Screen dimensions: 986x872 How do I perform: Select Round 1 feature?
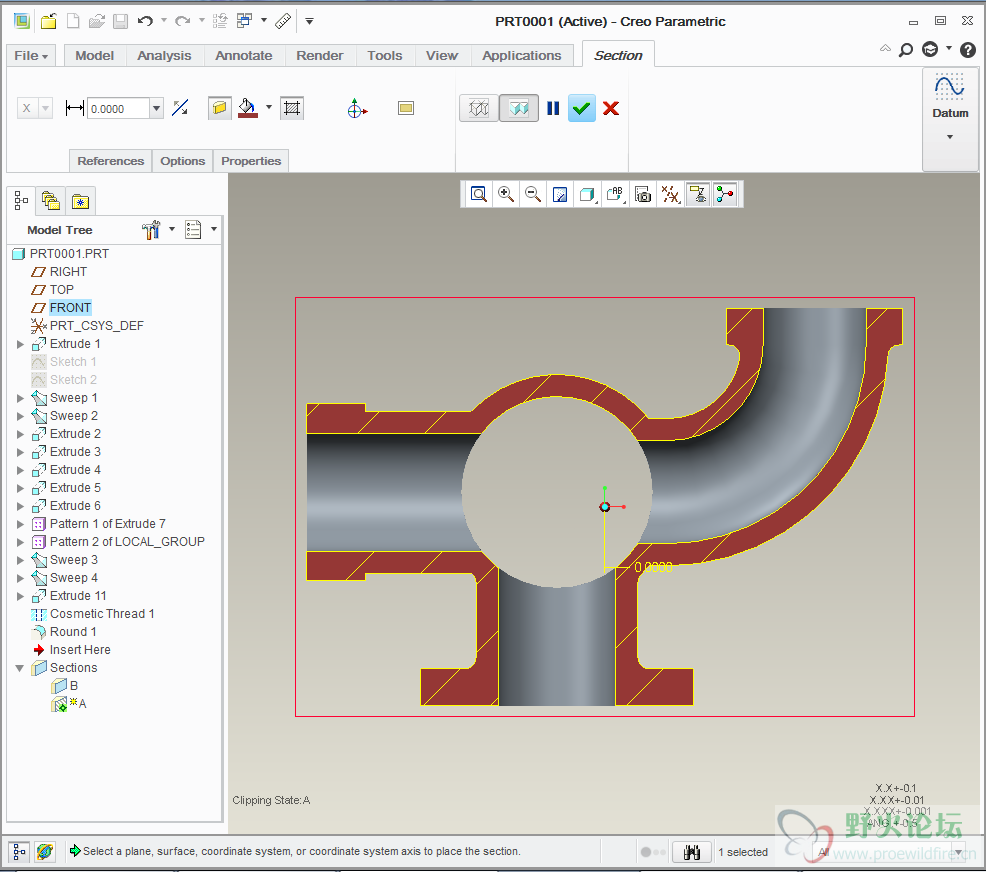[73, 632]
